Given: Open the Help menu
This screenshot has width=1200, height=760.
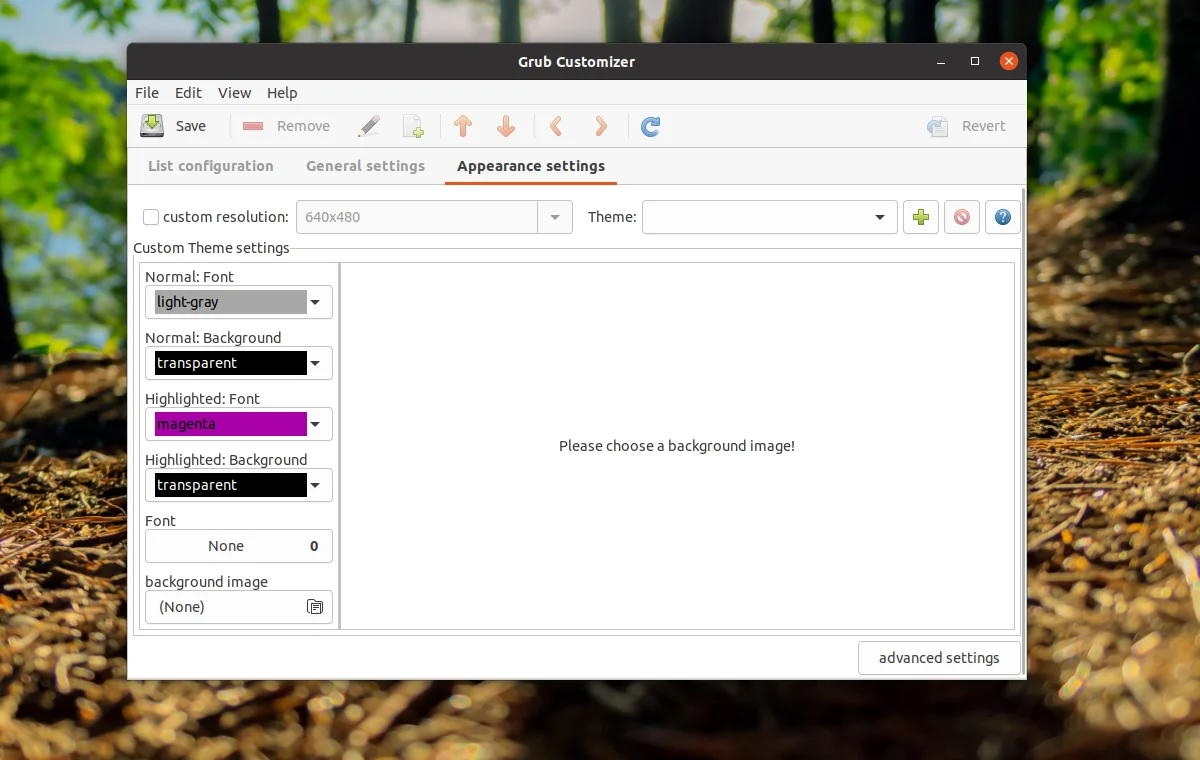Looking at the screenshot, I should 282,93.
